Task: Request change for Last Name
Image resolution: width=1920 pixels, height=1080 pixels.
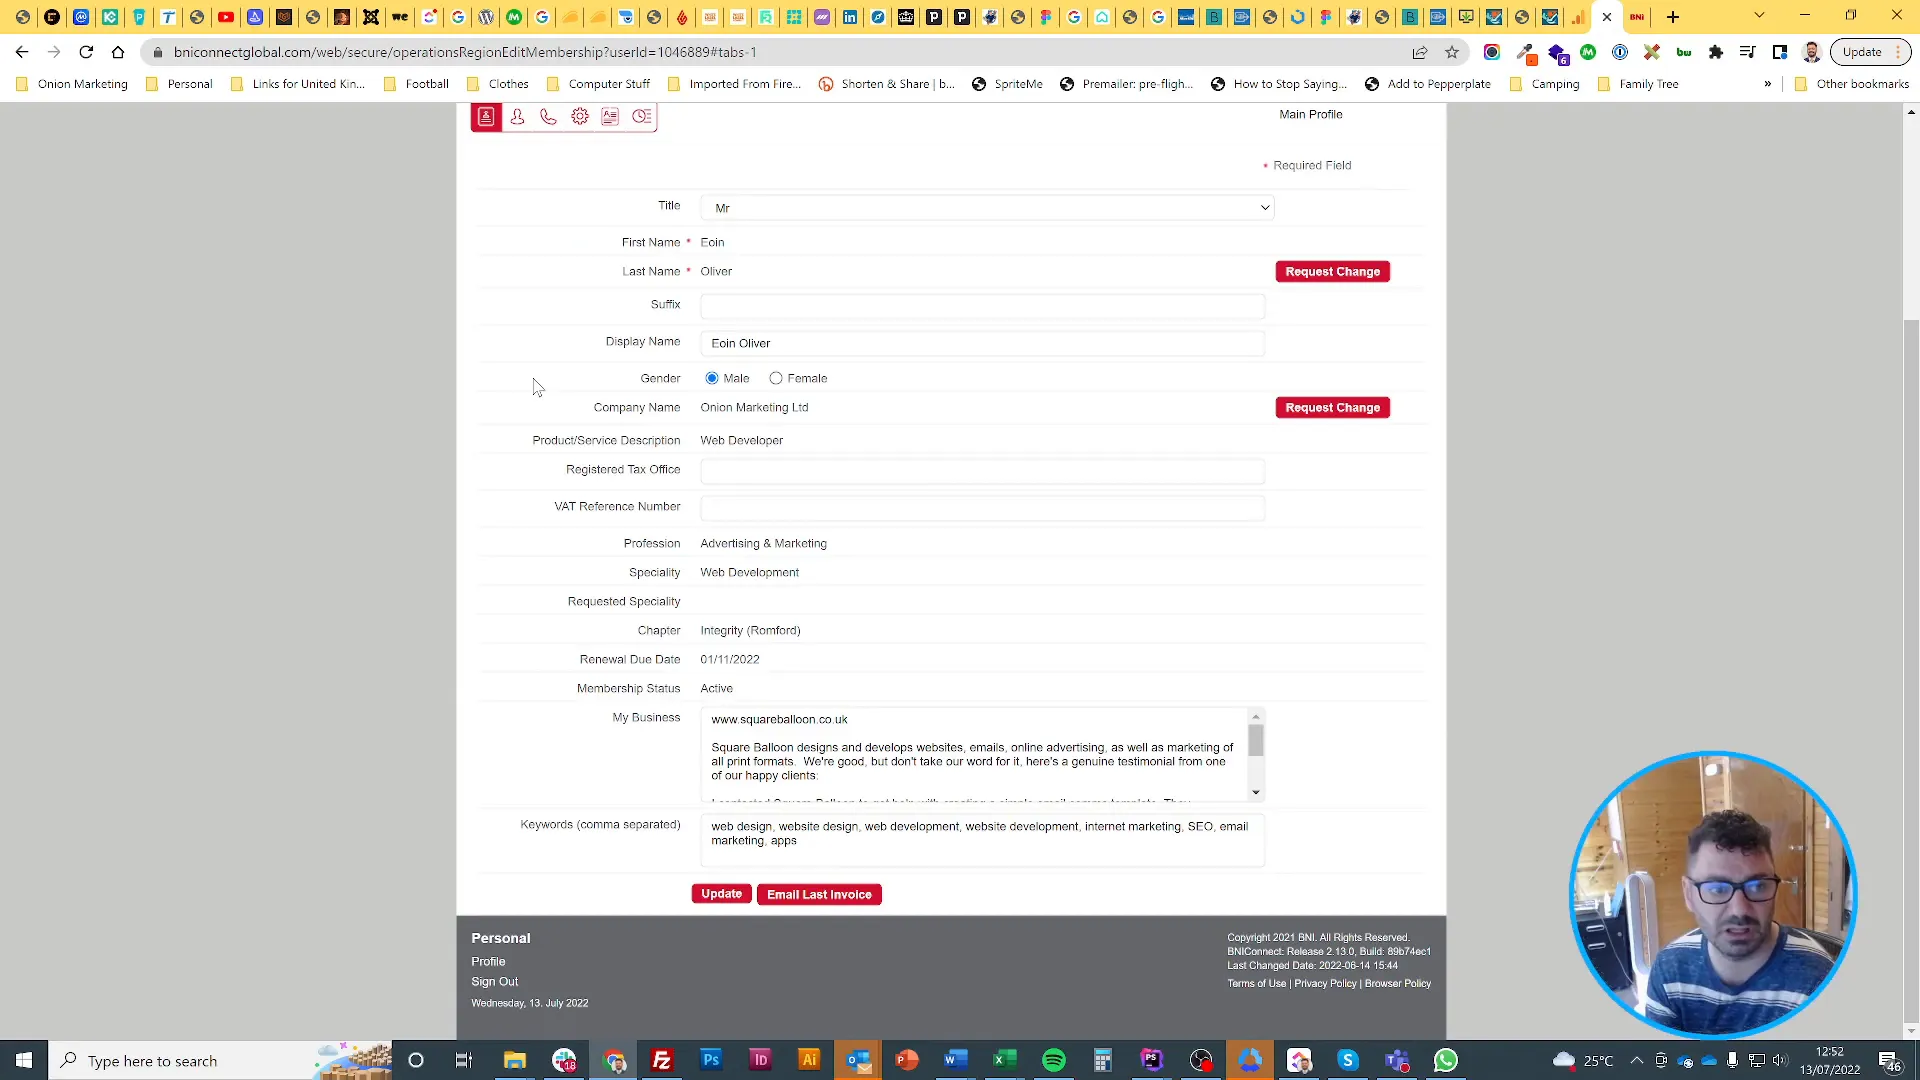Action: (x=1332, y=272)
